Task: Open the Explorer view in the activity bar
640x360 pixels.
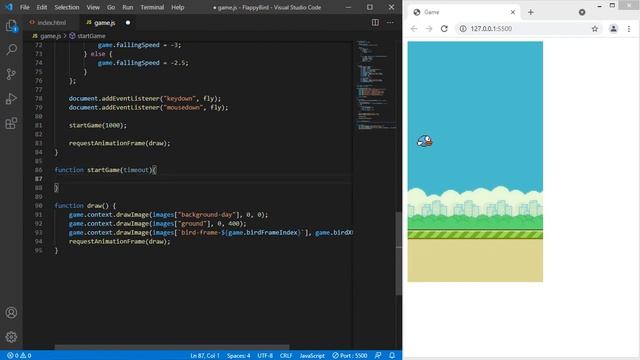Action: click(x=11, y=26)
